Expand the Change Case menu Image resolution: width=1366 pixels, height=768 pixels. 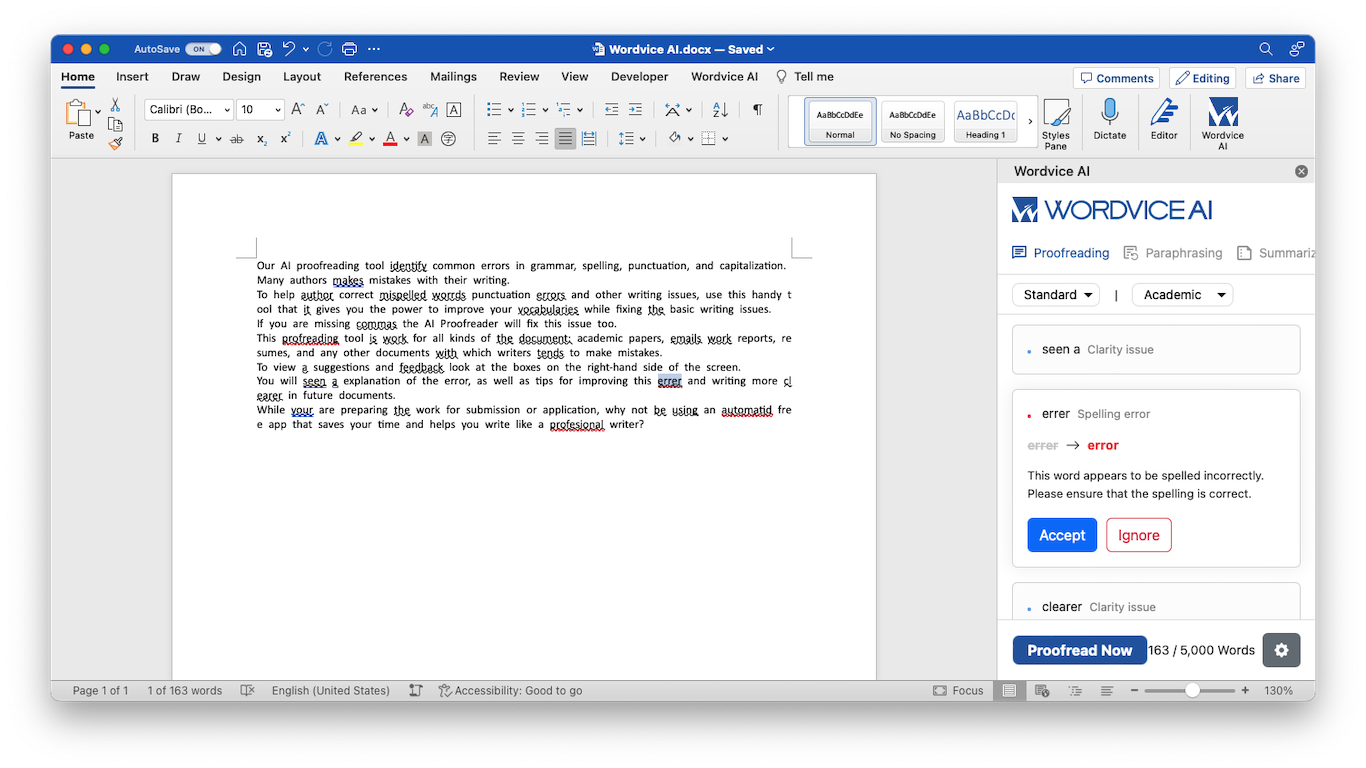[364, 110]
